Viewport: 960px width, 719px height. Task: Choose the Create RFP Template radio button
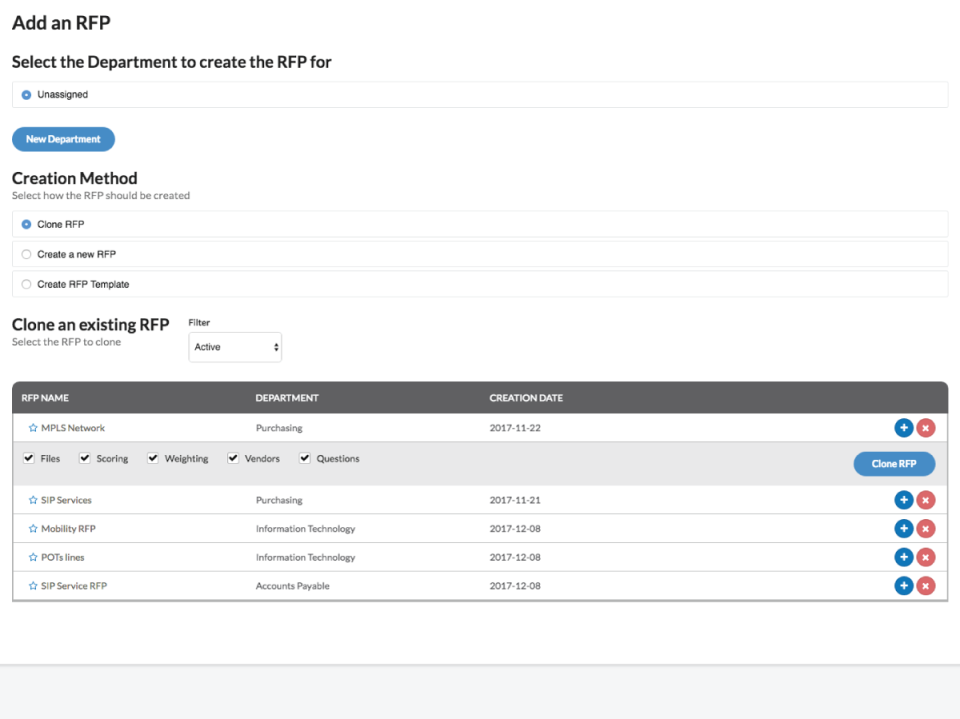27,284
